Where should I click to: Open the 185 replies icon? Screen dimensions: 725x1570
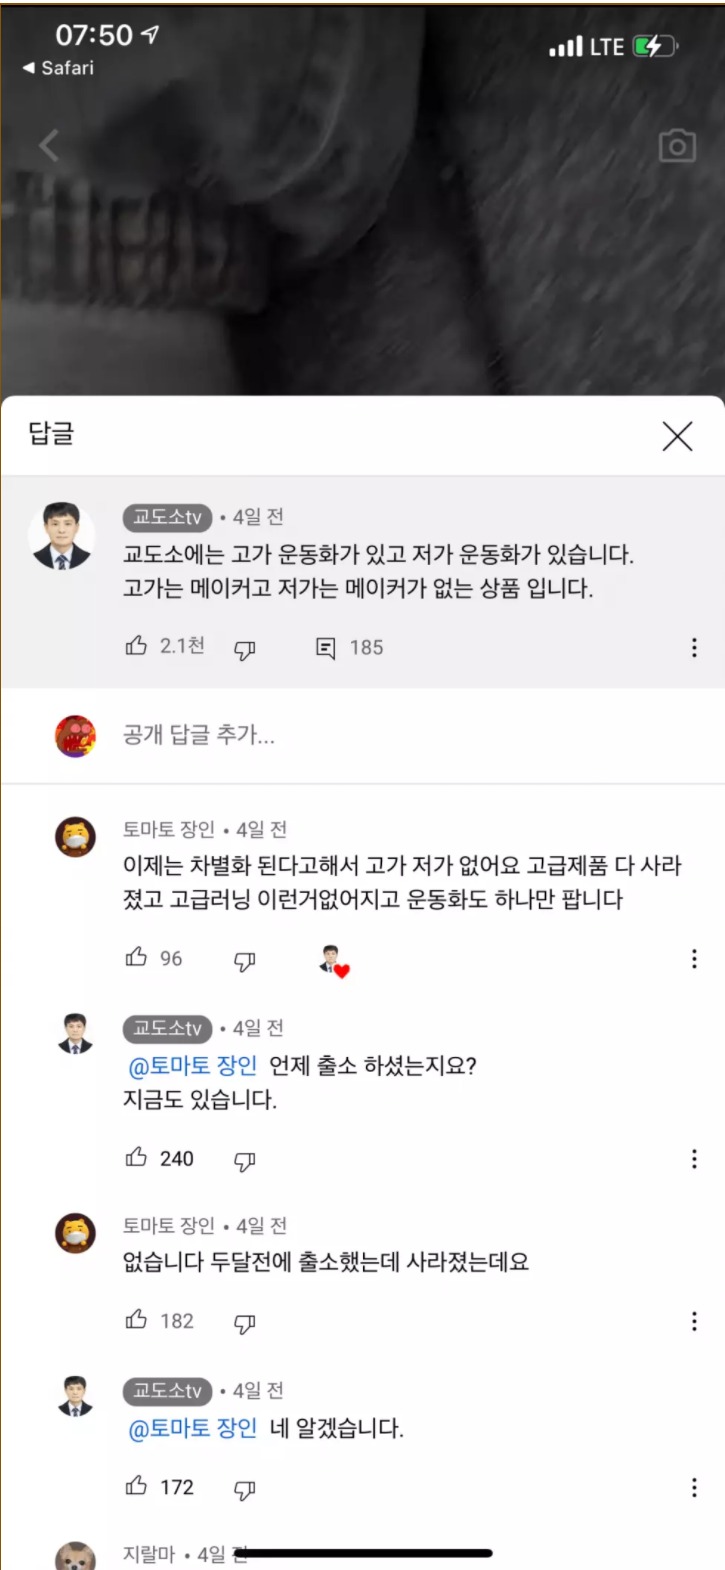[x=326, y=648]
